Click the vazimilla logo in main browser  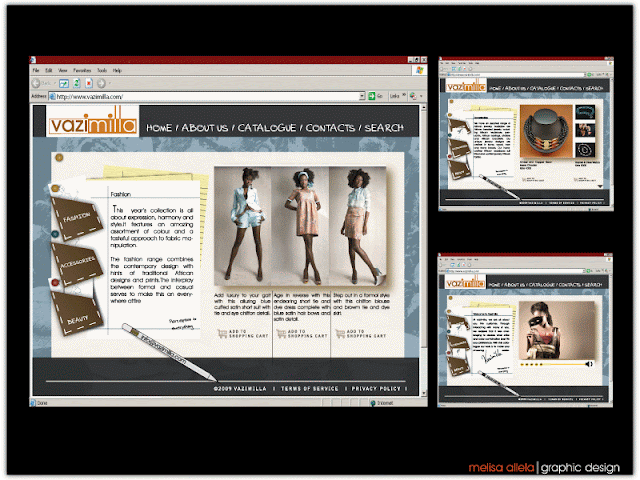tap(92, 121)
